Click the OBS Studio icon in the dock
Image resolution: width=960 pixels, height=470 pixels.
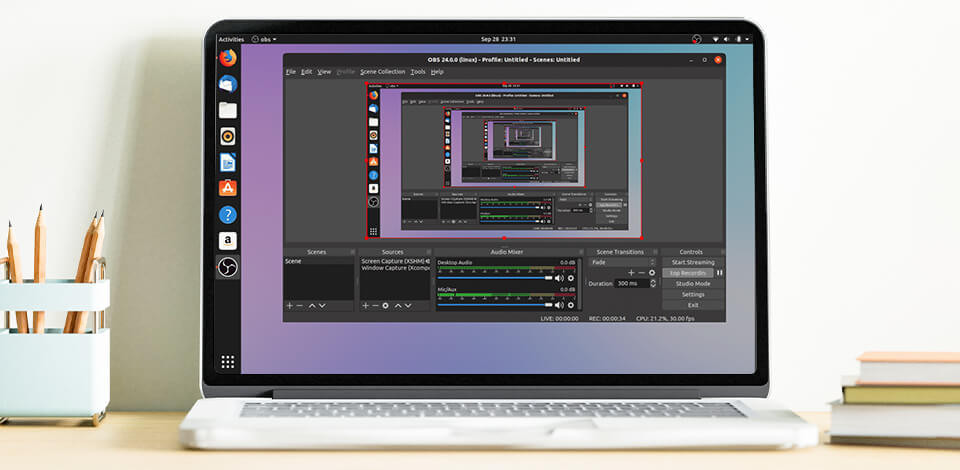coord(228,267)
